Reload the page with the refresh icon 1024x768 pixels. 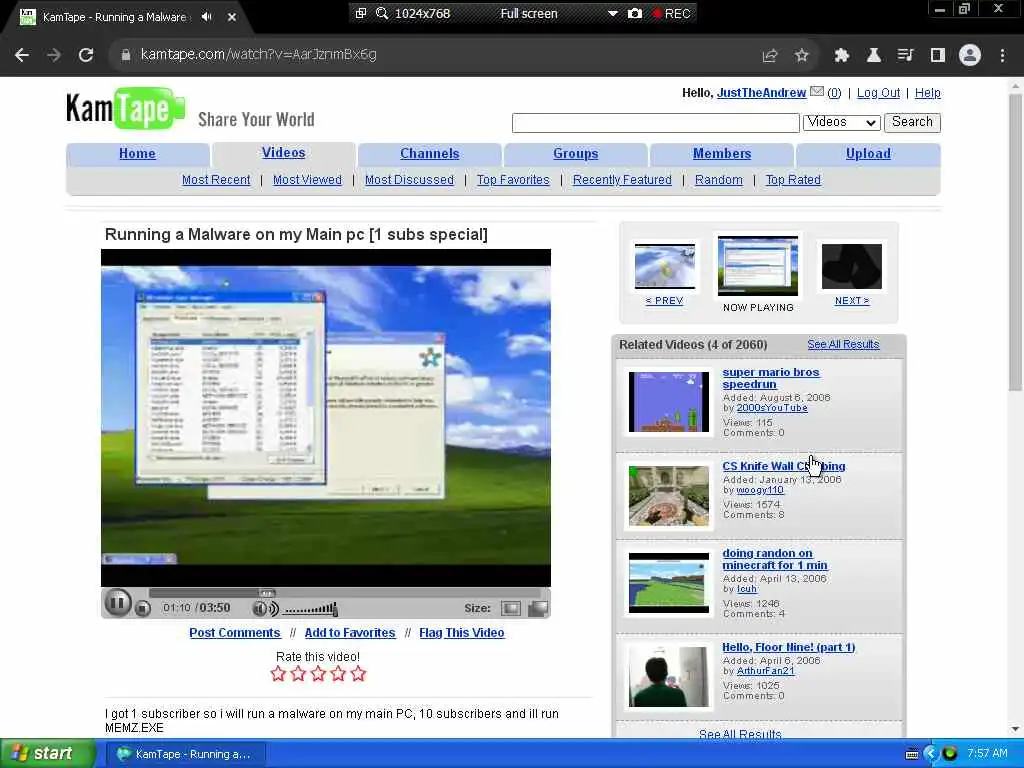(x=86, y=56)
